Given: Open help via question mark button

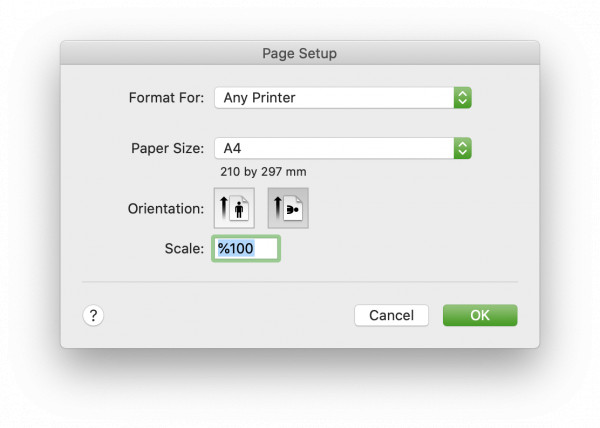Looking at the screenshot, I should pyautogui.click(x=93, y=316).
